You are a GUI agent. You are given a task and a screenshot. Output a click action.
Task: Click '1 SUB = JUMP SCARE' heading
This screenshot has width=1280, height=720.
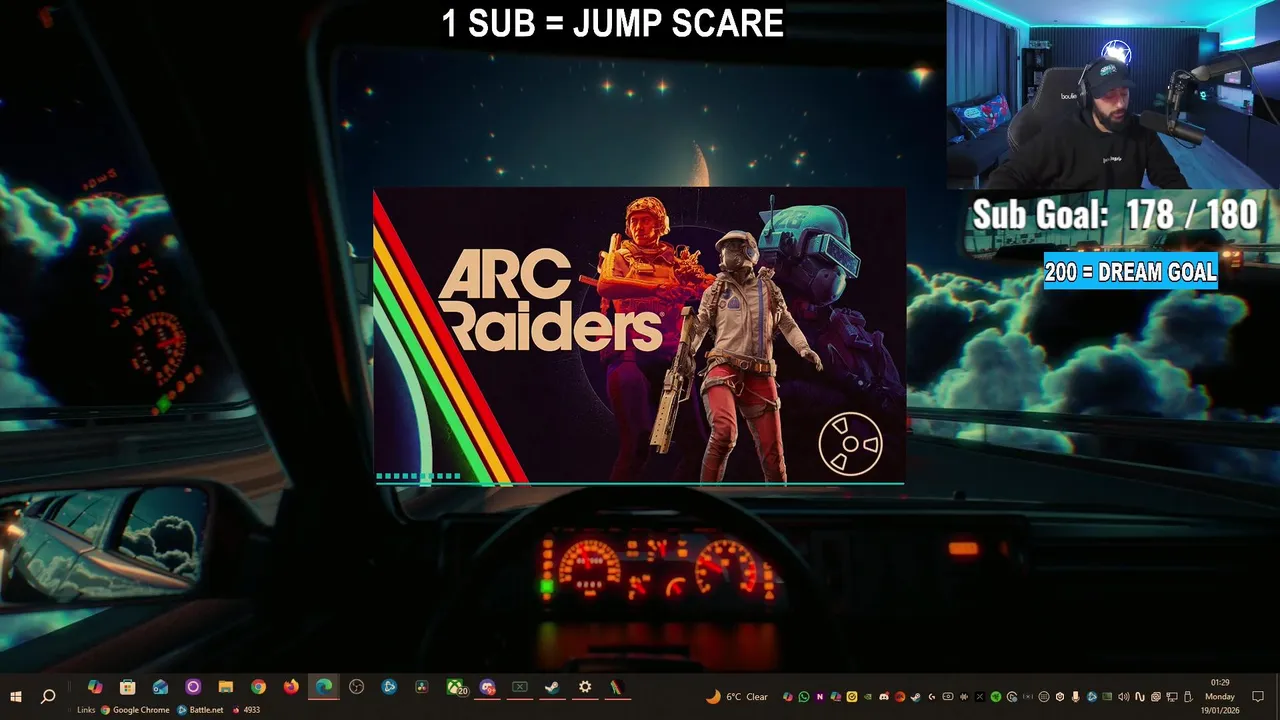(612, 24)
